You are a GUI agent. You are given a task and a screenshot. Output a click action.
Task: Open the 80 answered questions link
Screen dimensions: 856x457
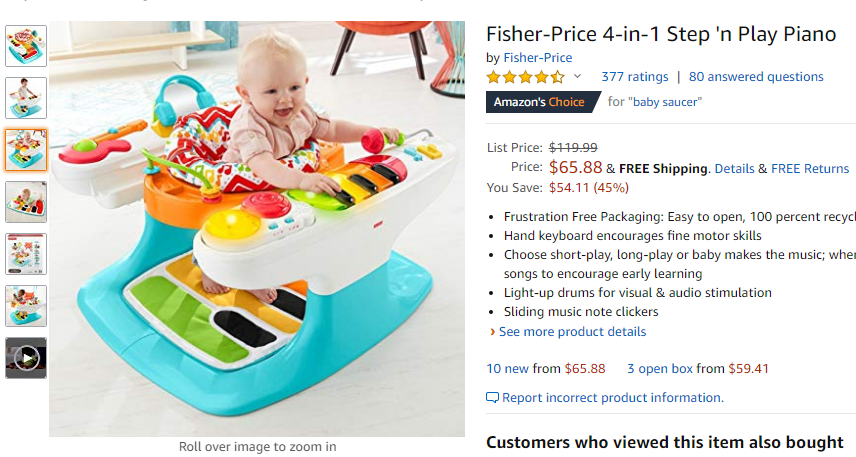pos(756,77)
